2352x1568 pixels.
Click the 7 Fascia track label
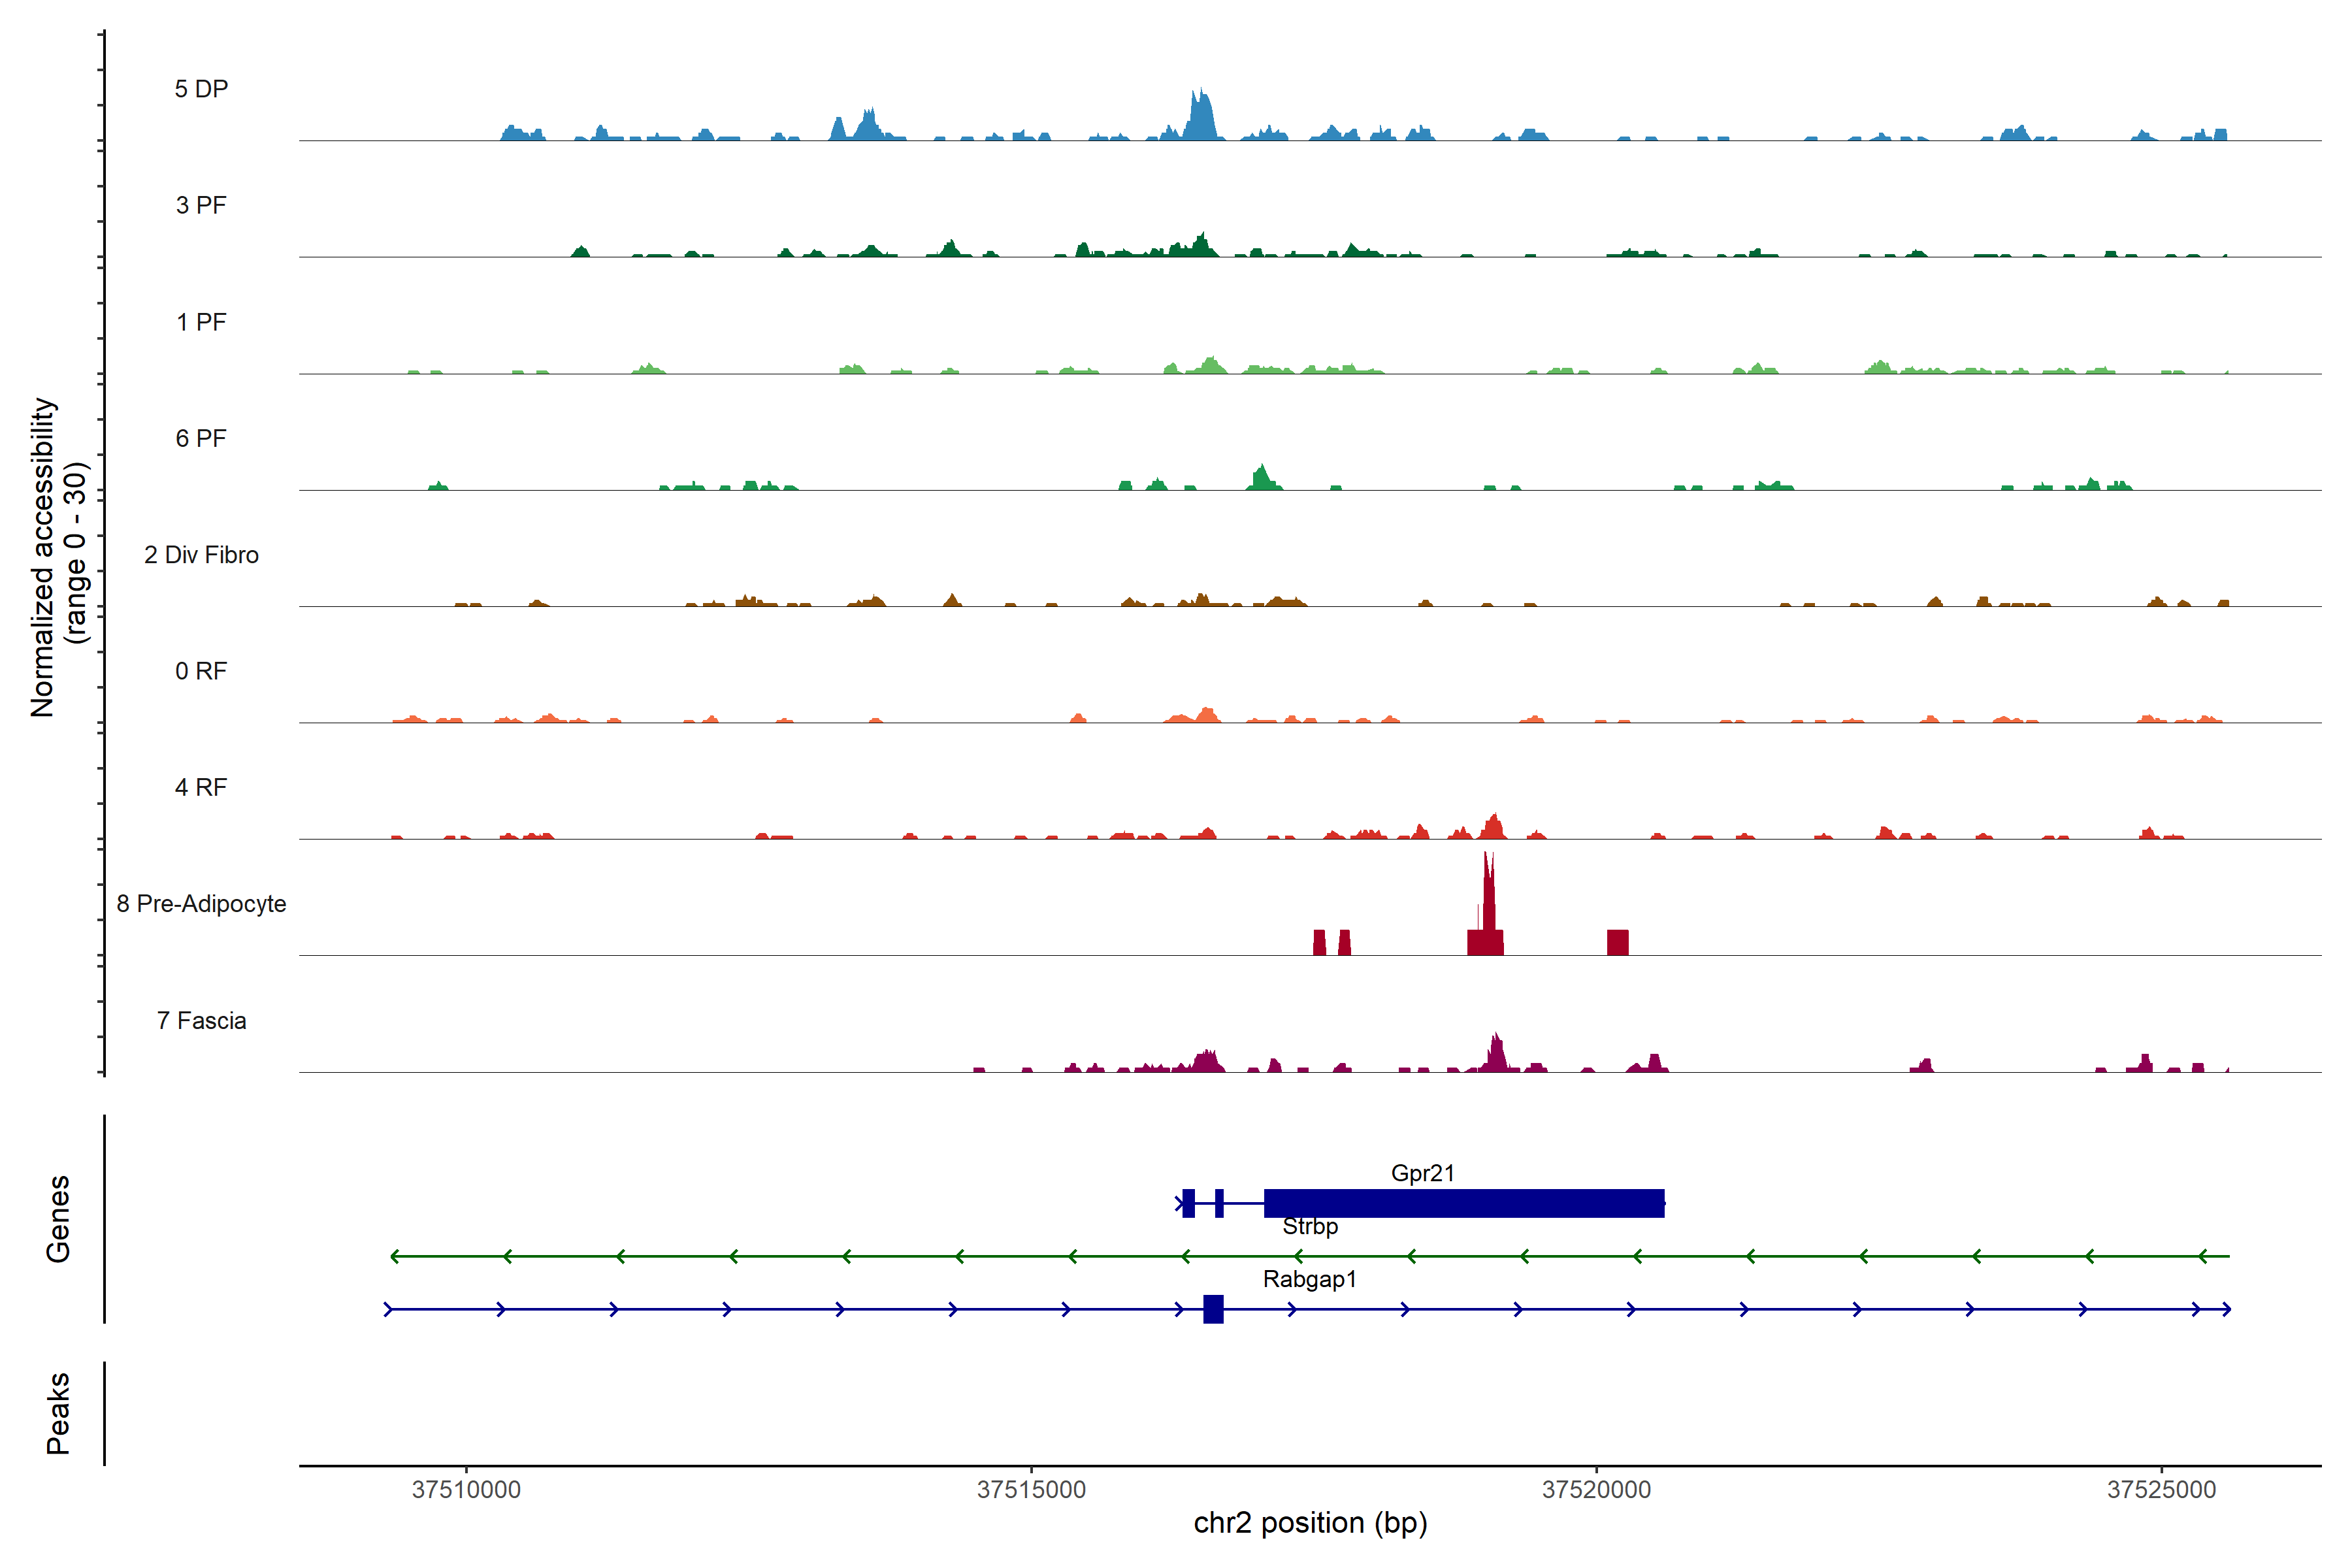point(201,1021)
